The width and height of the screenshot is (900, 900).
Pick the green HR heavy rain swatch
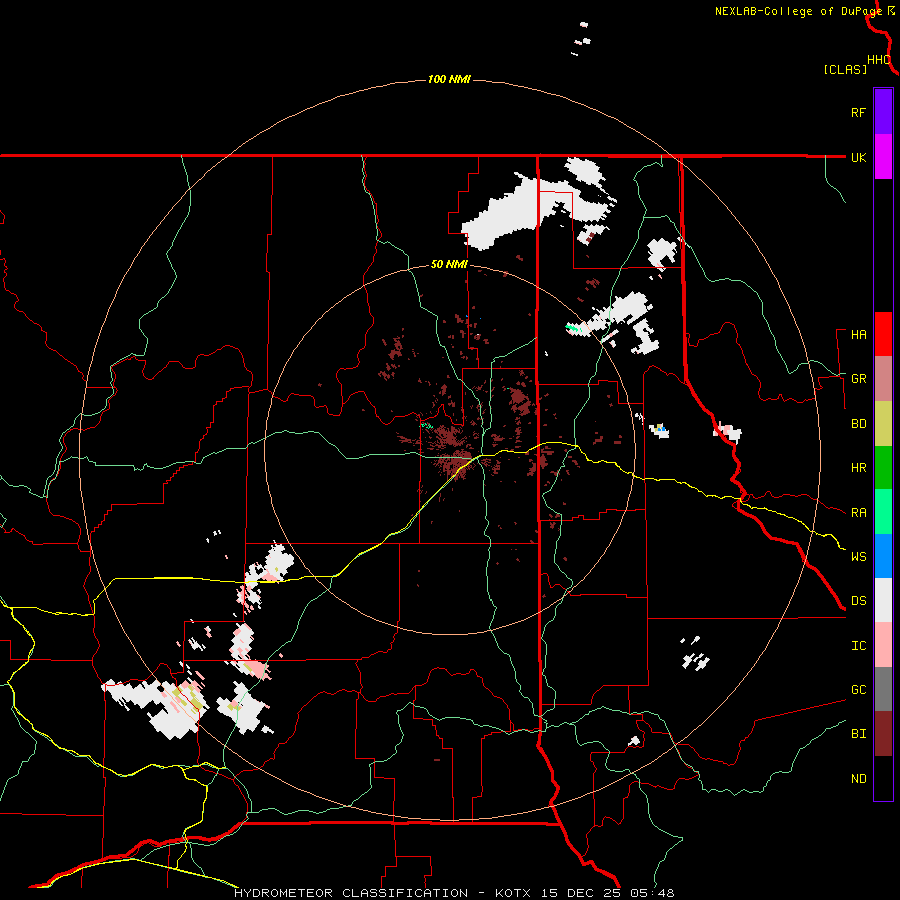point(883,467)
